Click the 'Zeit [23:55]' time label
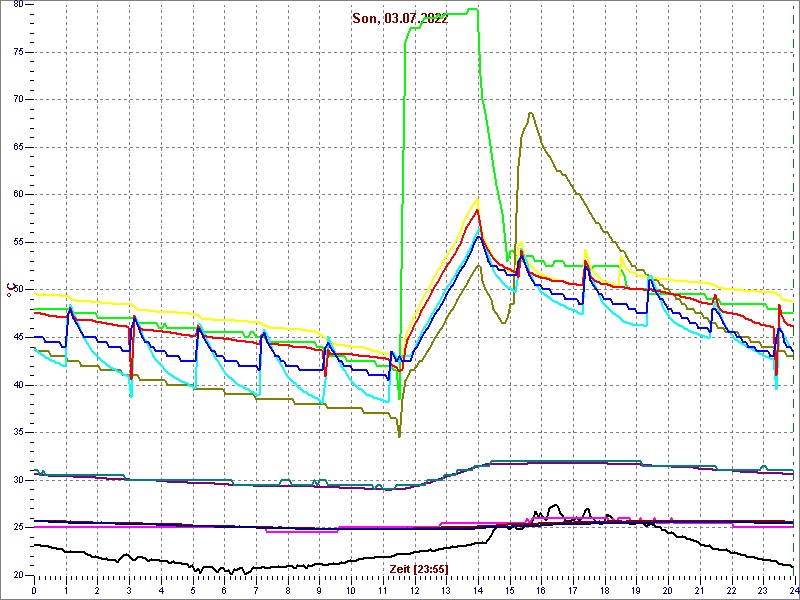 [419, 569]
